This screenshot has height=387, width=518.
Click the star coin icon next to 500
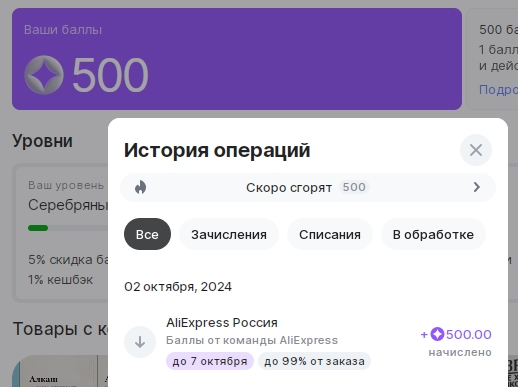click(x=44, y=75)
